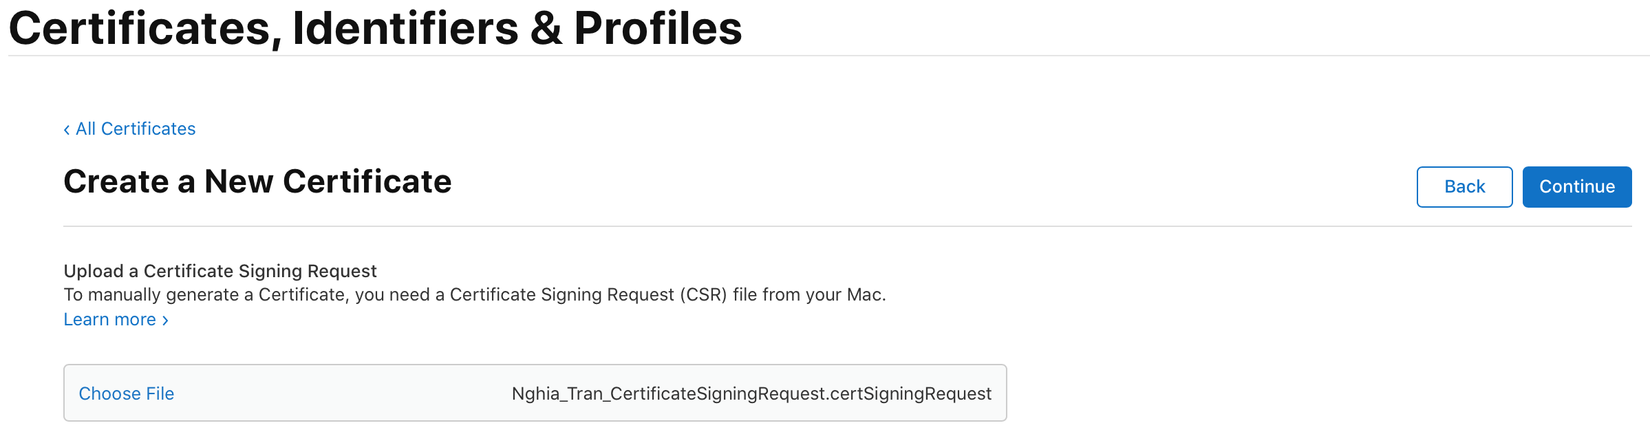Screen dimensions: 1650x436
Task: Click the Create a New Certificate heading
Action: [x=257, y=182]
